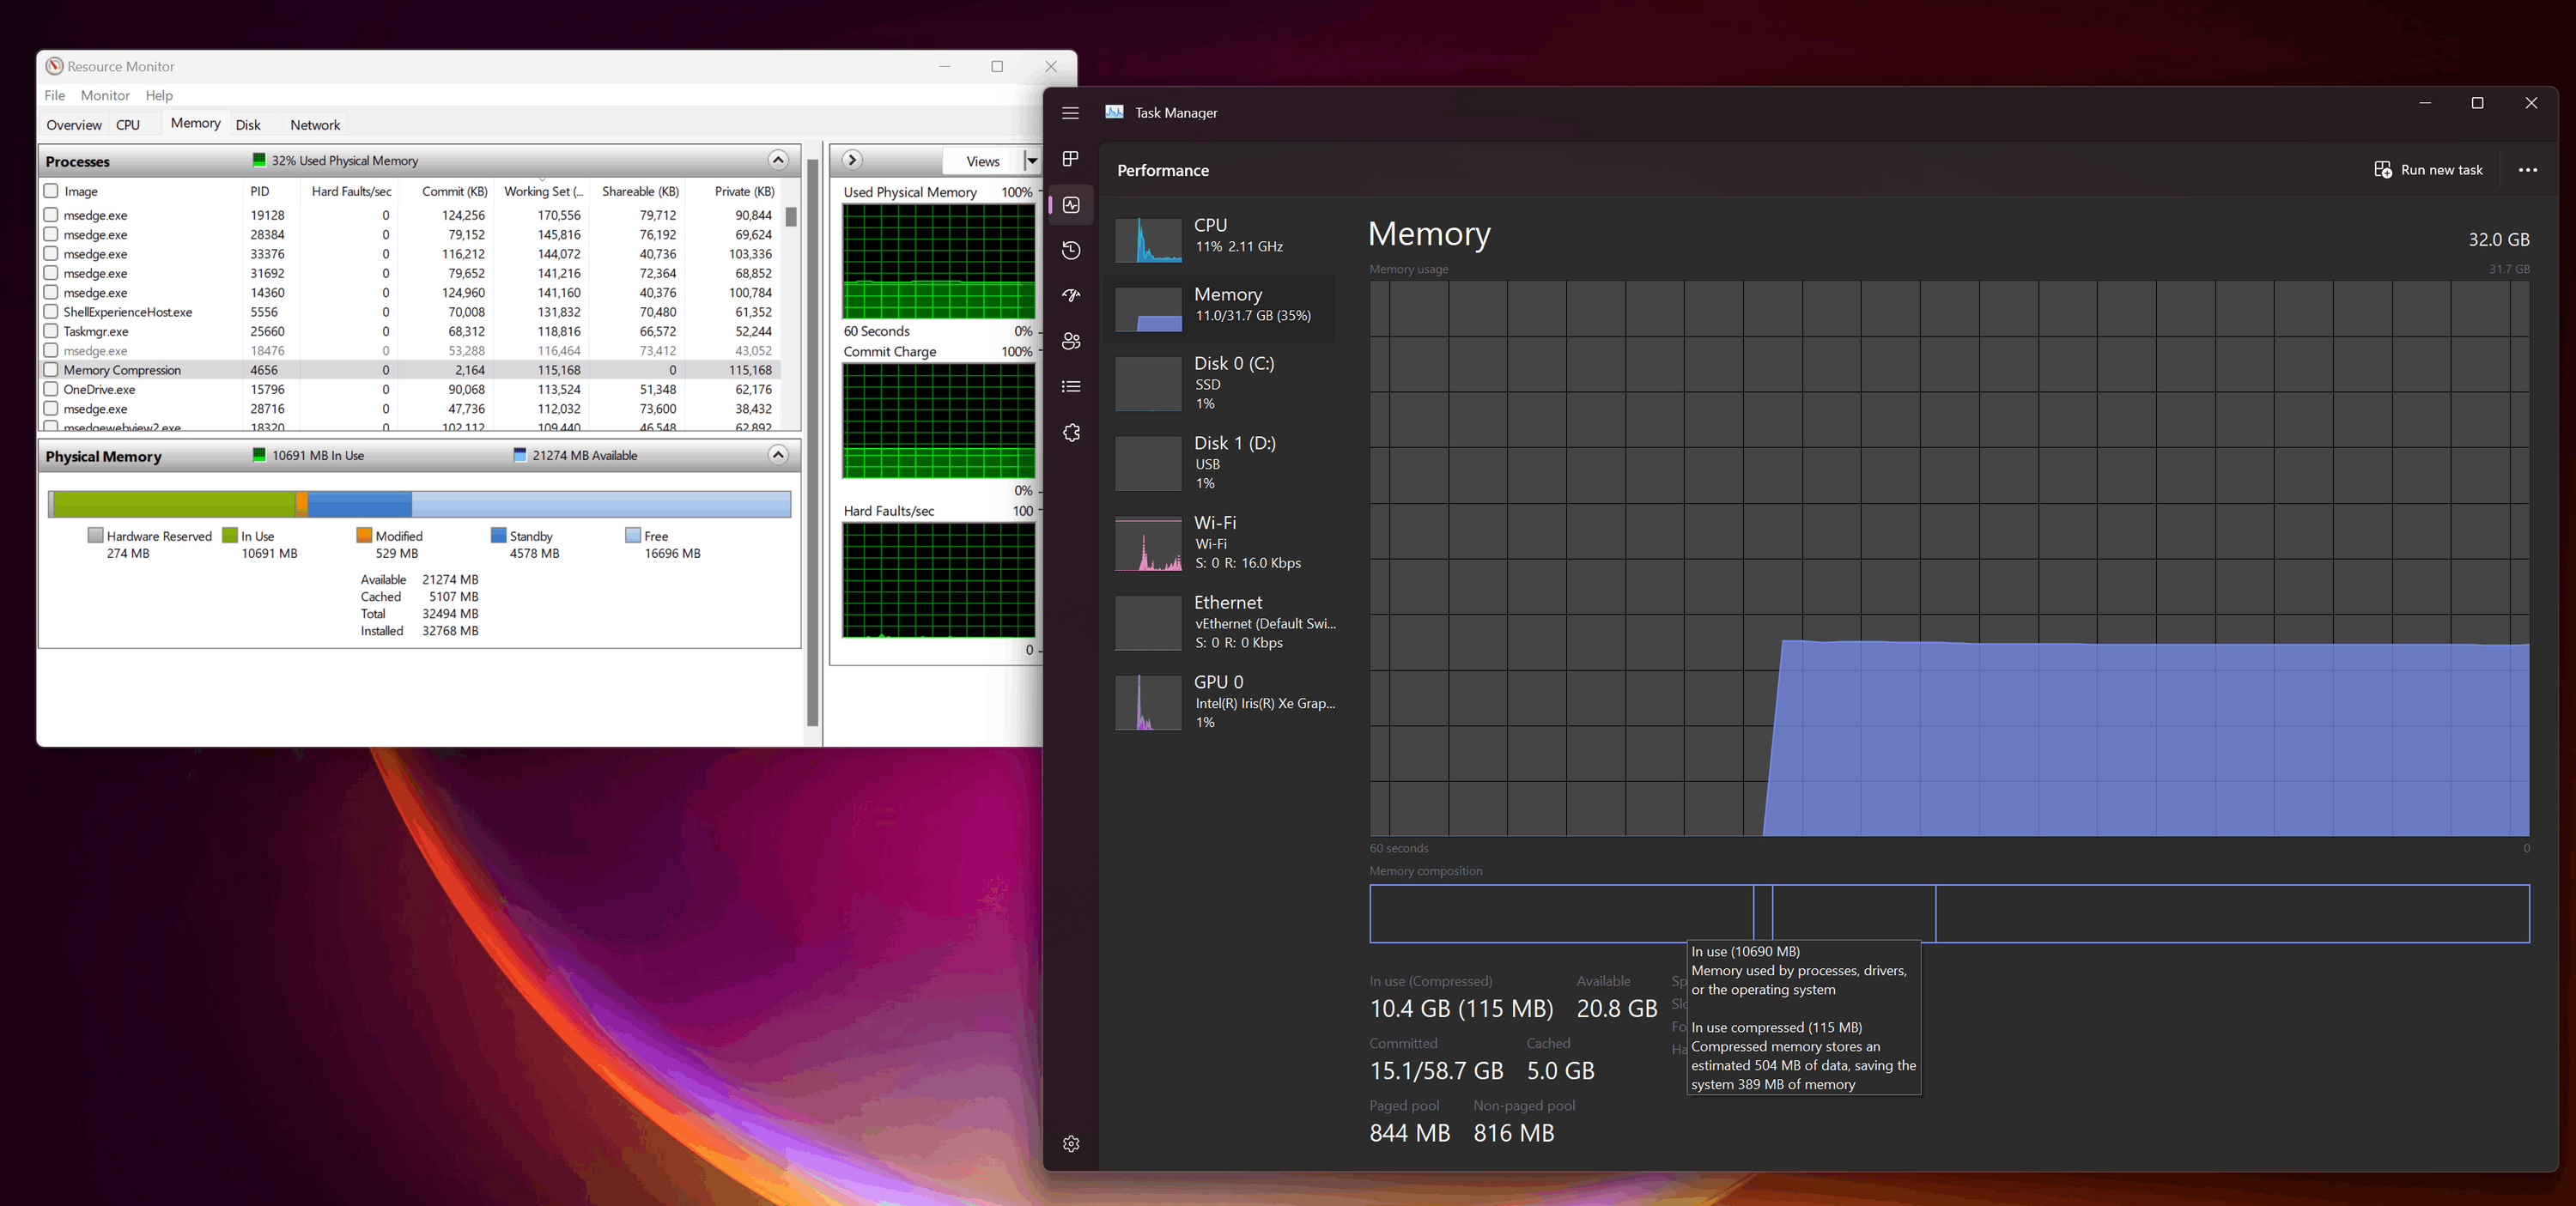Screen dimensions: 2576x1206
Task: Click Resource Monitor title bar app icon
Action: pyautogui.click(x=54, y=66)
